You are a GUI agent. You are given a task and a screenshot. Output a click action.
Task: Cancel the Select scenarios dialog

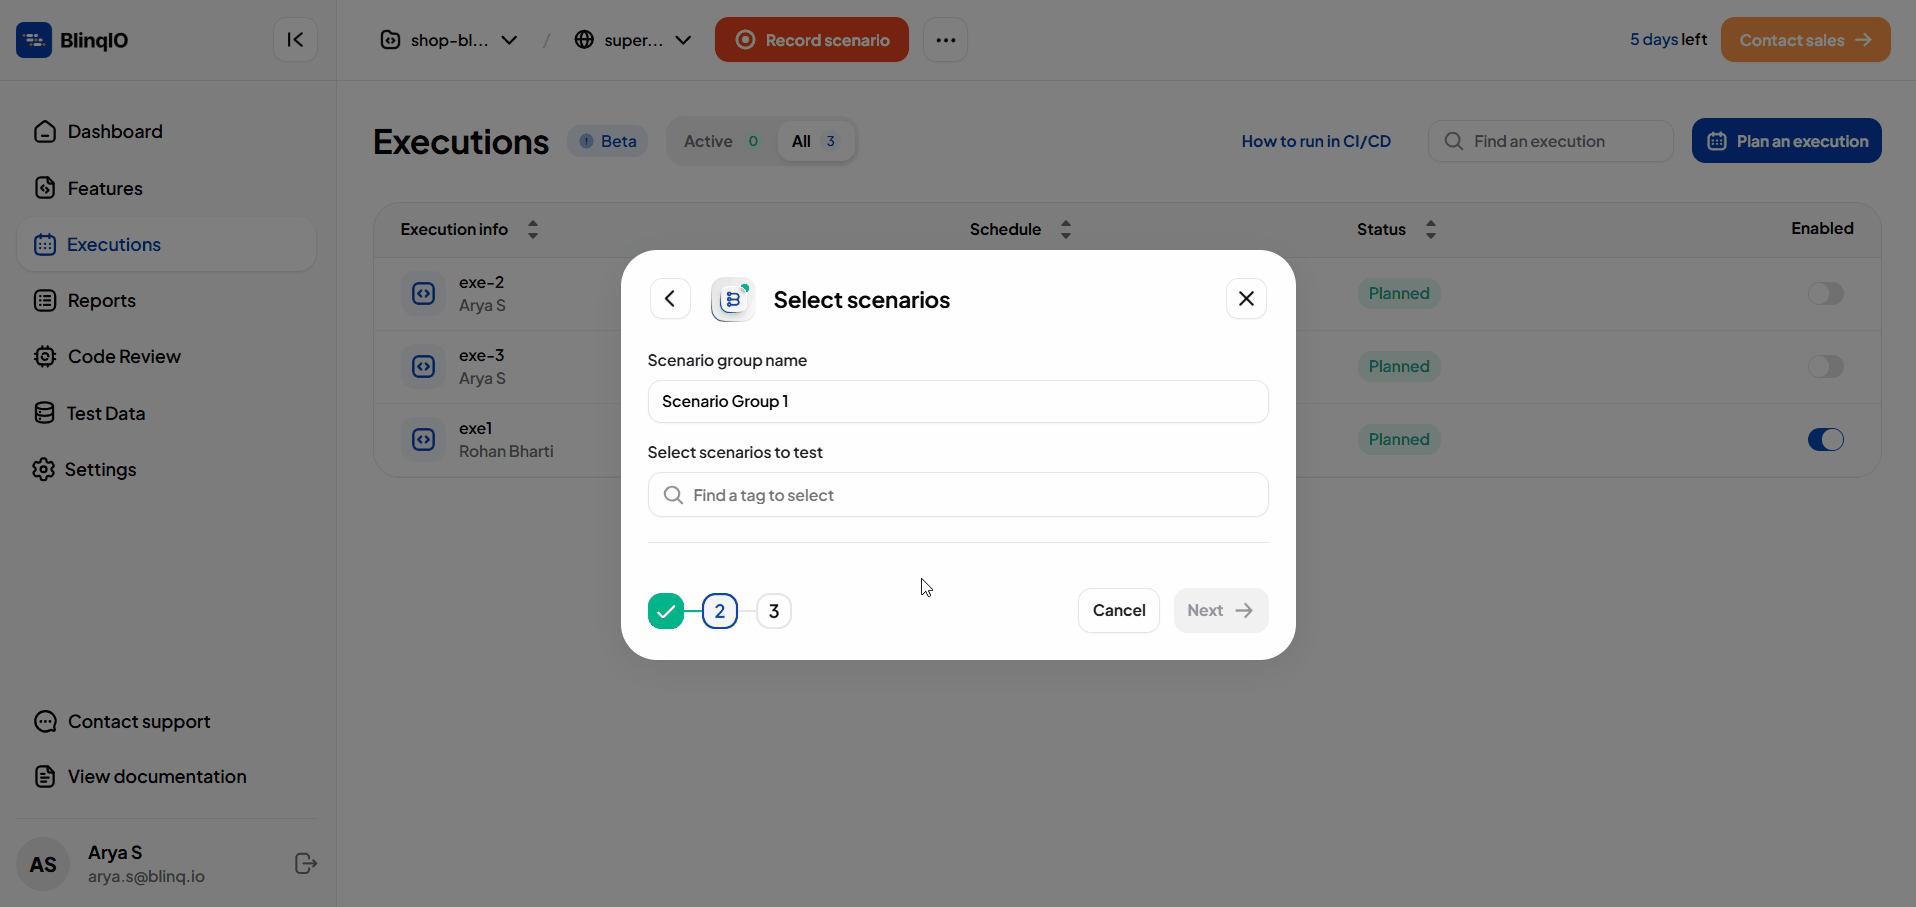click(1119, 611)
